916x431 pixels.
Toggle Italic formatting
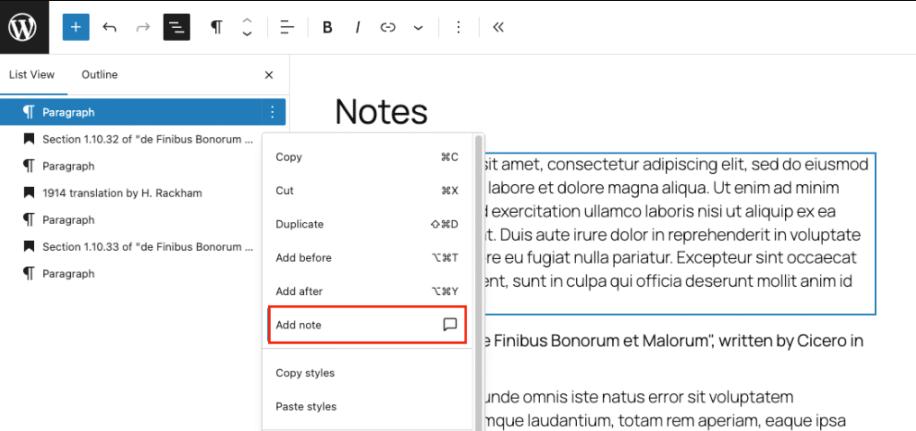357,27
